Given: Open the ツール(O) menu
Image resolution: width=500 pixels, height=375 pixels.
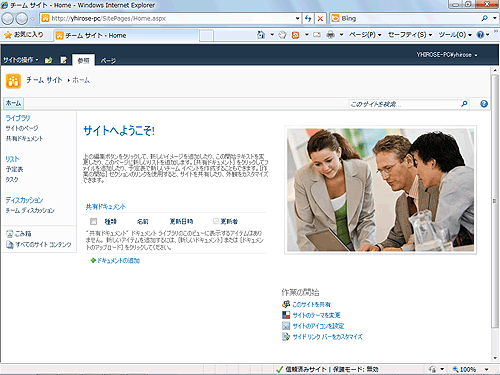Looking at the screenshot, I should pyautogui.click(x=455, y=35).
